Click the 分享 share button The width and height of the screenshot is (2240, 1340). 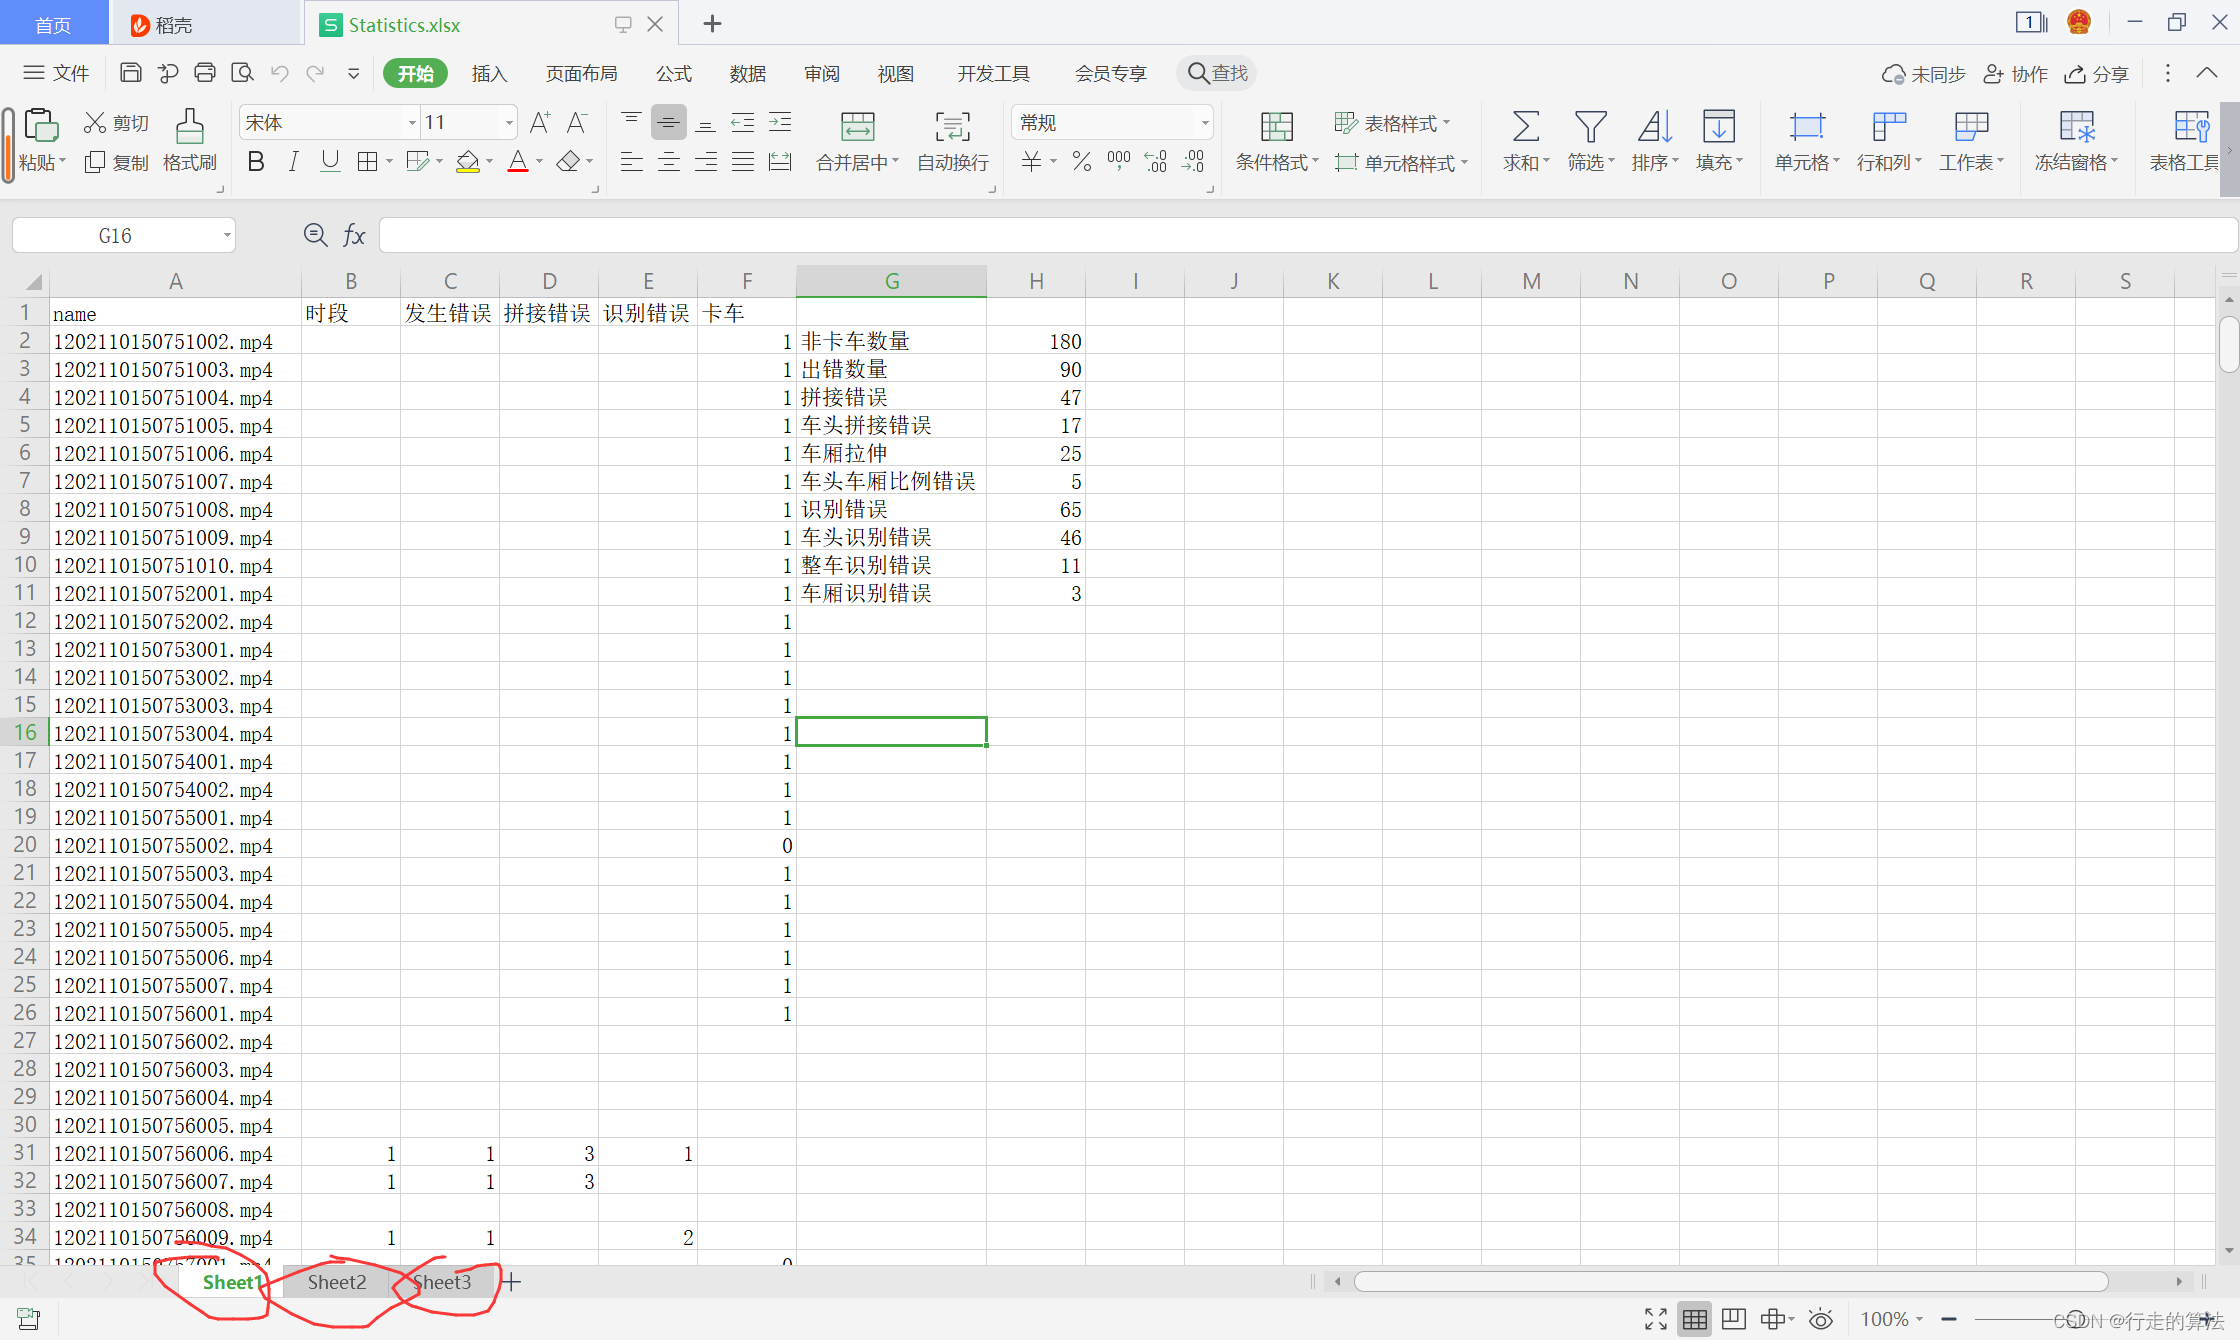2098,73
